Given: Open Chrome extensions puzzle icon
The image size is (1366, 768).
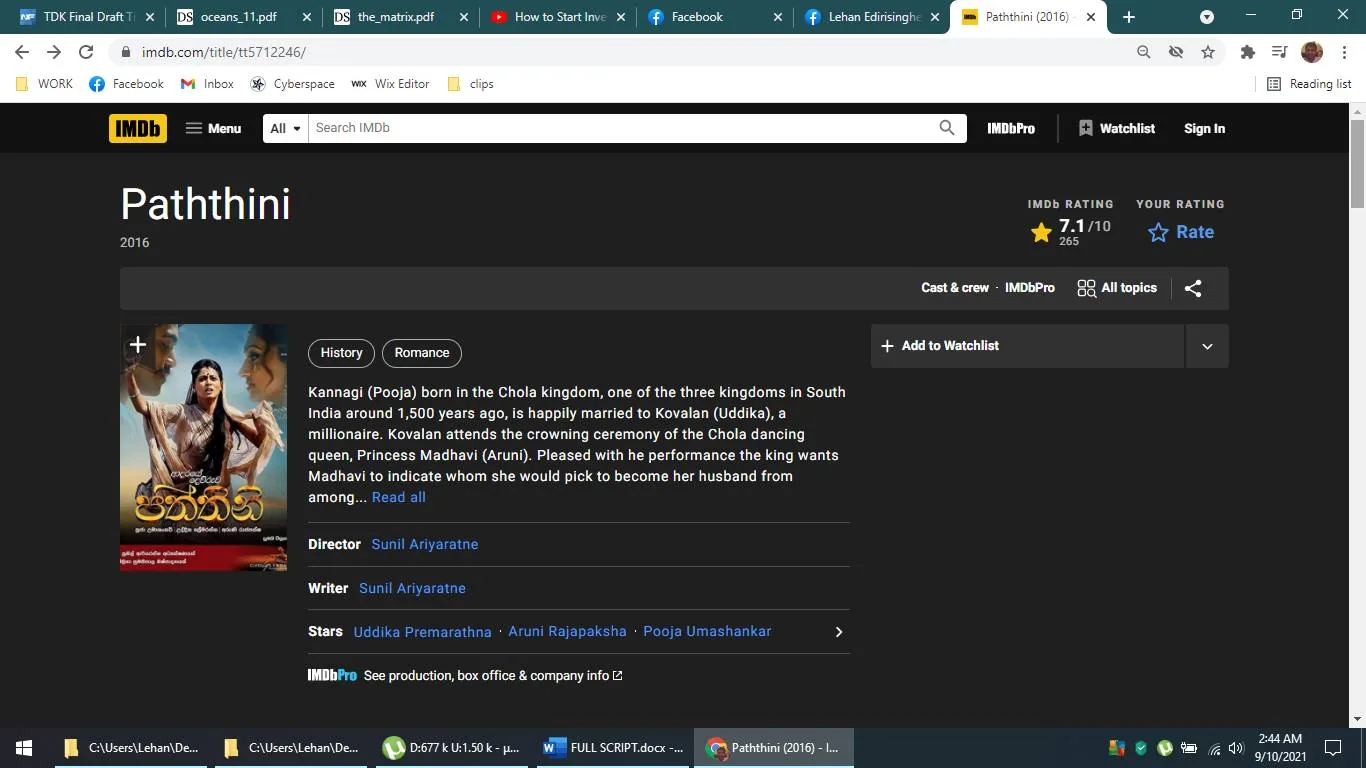Looking at the screenshot, I should click(x=1247, y=52).
